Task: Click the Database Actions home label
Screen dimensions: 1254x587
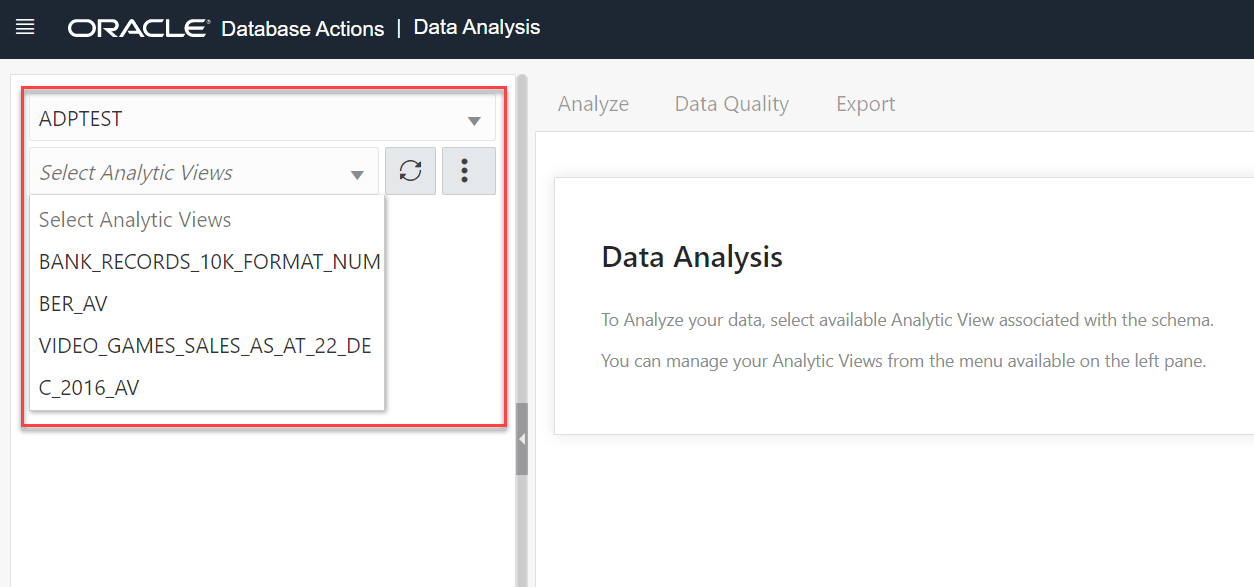Action: pyautogui.click(x=302, y=28)
